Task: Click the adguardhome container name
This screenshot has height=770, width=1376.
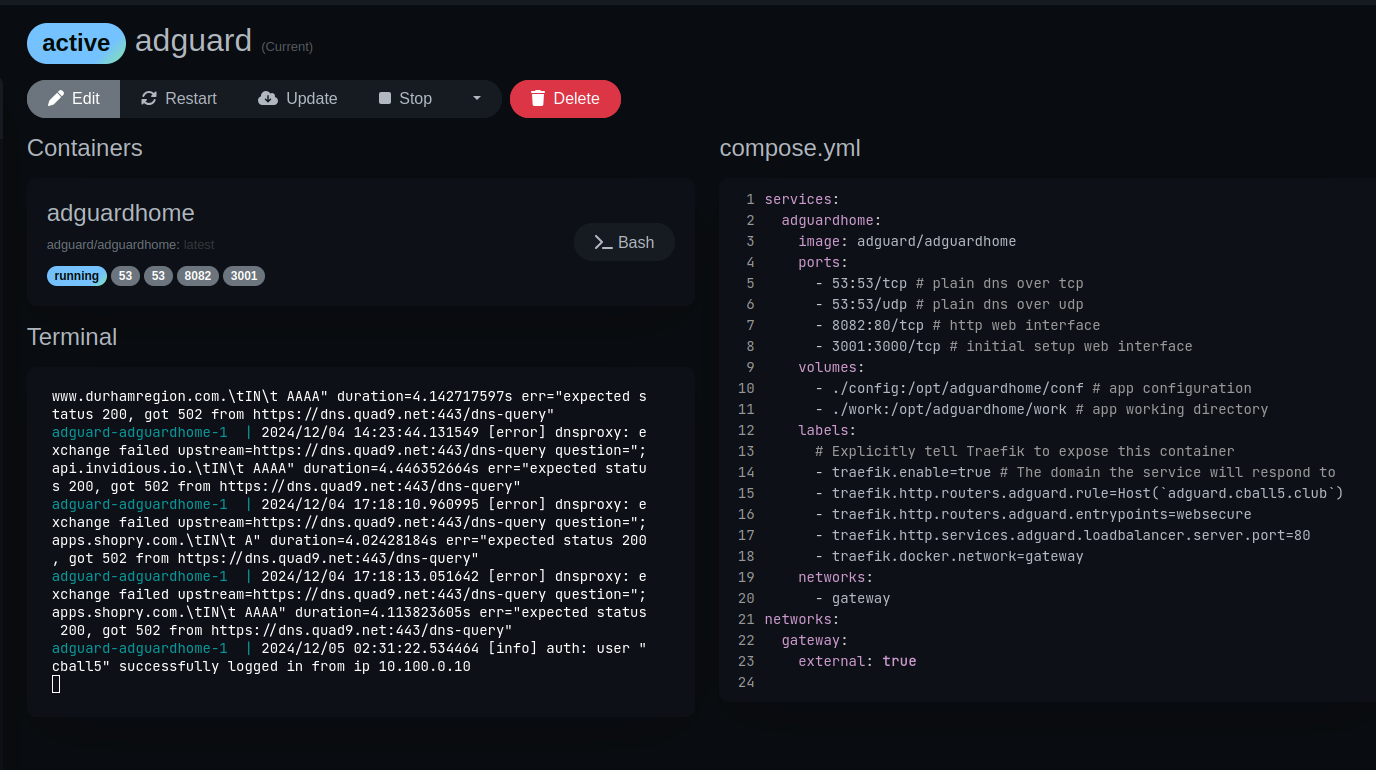Action: (121, 213)
